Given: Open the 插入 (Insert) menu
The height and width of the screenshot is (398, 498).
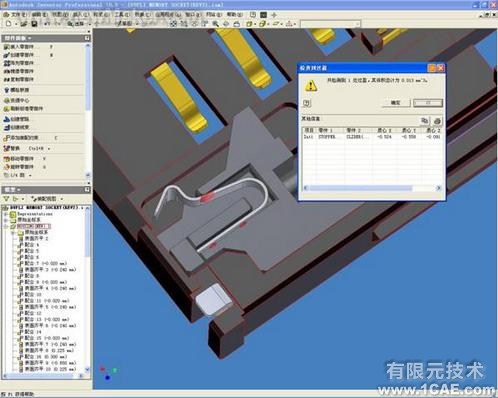Looking at the screenshot, I should click(x=81, y=15).
